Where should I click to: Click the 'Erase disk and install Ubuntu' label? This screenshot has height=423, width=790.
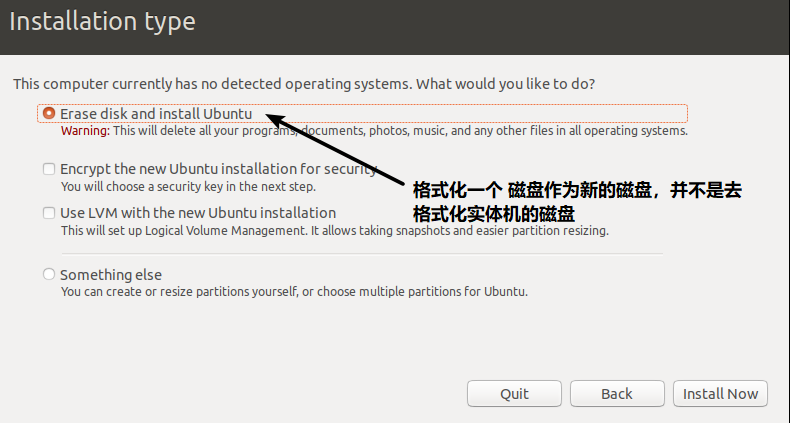coord(156,114)
